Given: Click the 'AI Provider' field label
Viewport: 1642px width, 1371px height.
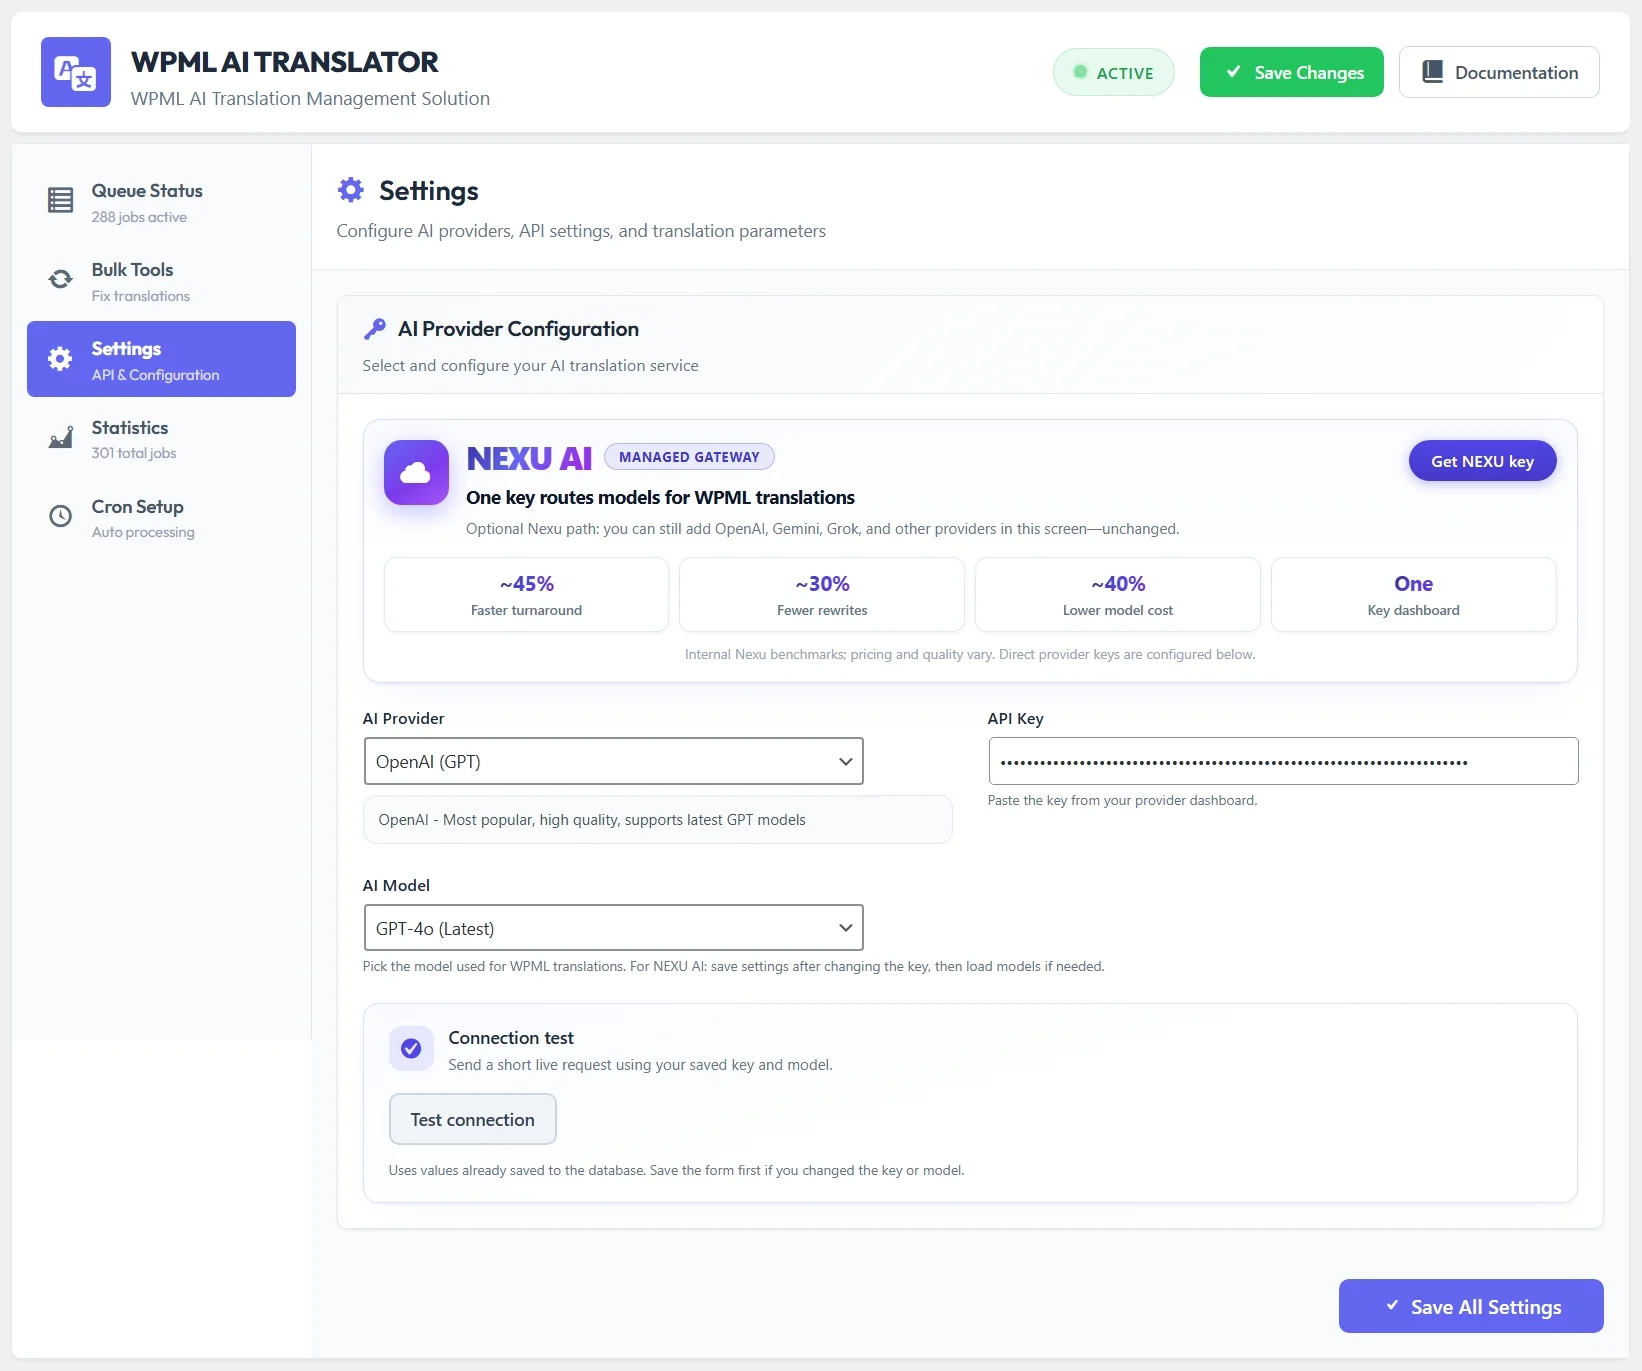Looking at the screenshot, I should [x=403, y=718].
